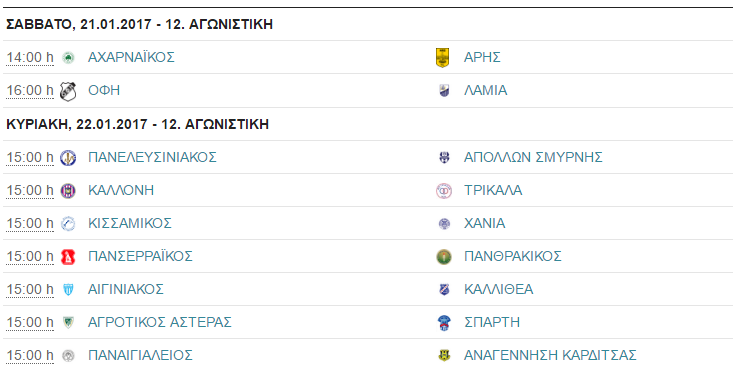Click the 16:00 h match time
Screen dimensions: 733x369
point(30,90)
